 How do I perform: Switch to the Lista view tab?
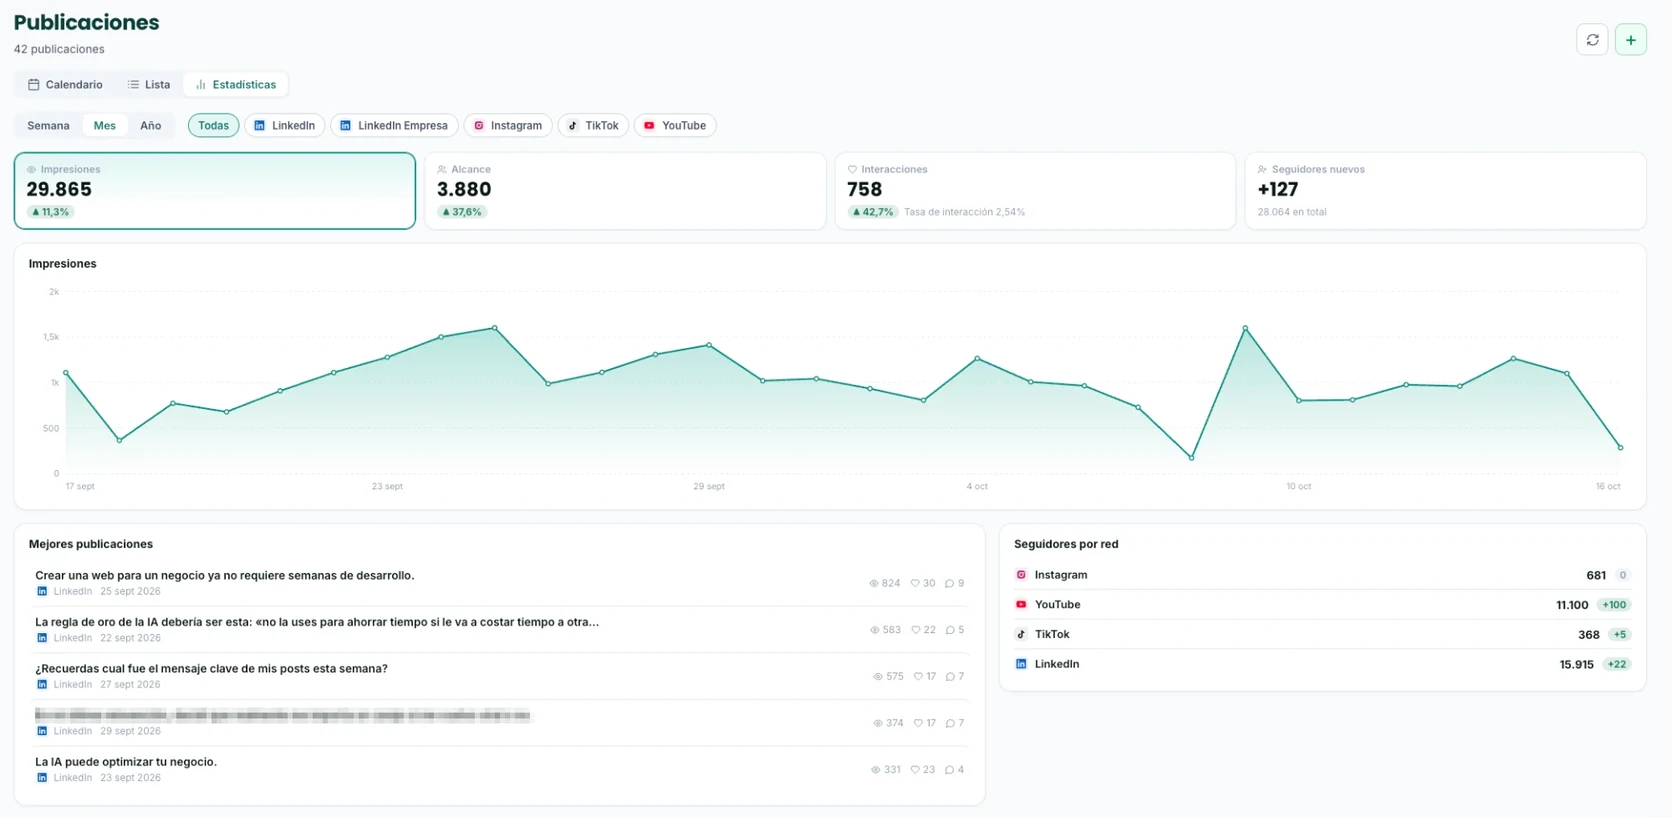[149, 85]
